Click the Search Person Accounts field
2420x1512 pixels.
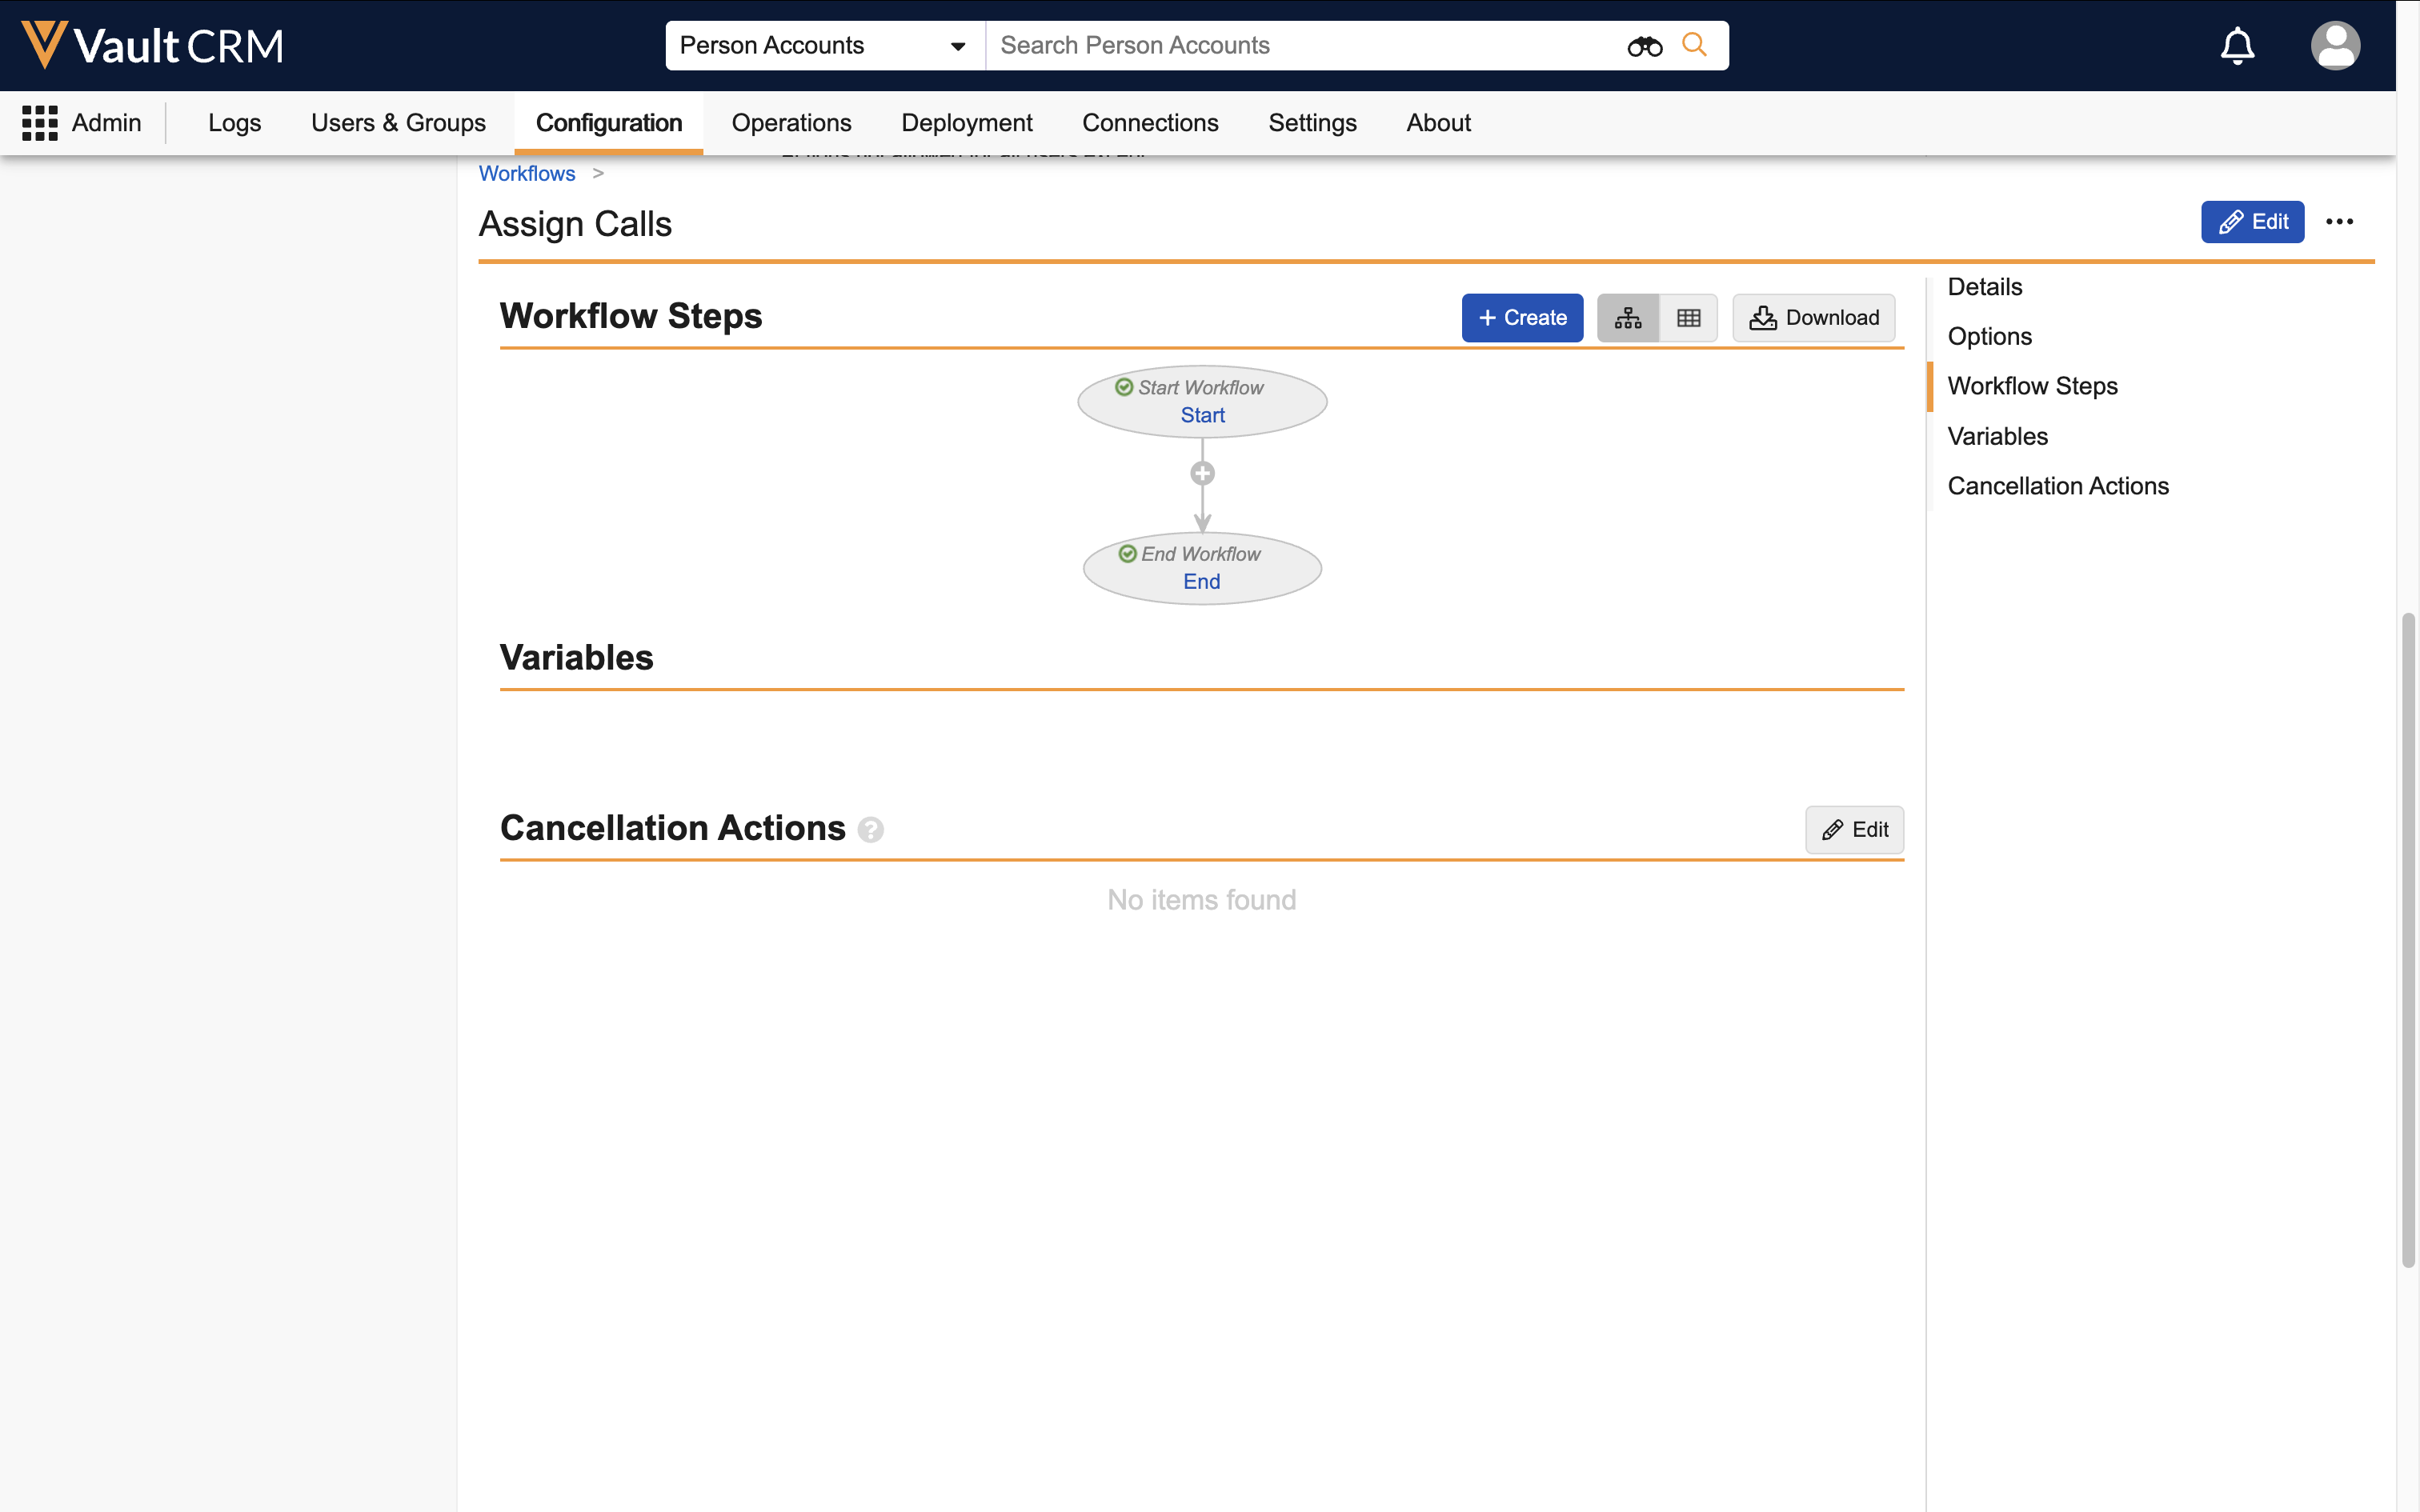click(1300, 46)
